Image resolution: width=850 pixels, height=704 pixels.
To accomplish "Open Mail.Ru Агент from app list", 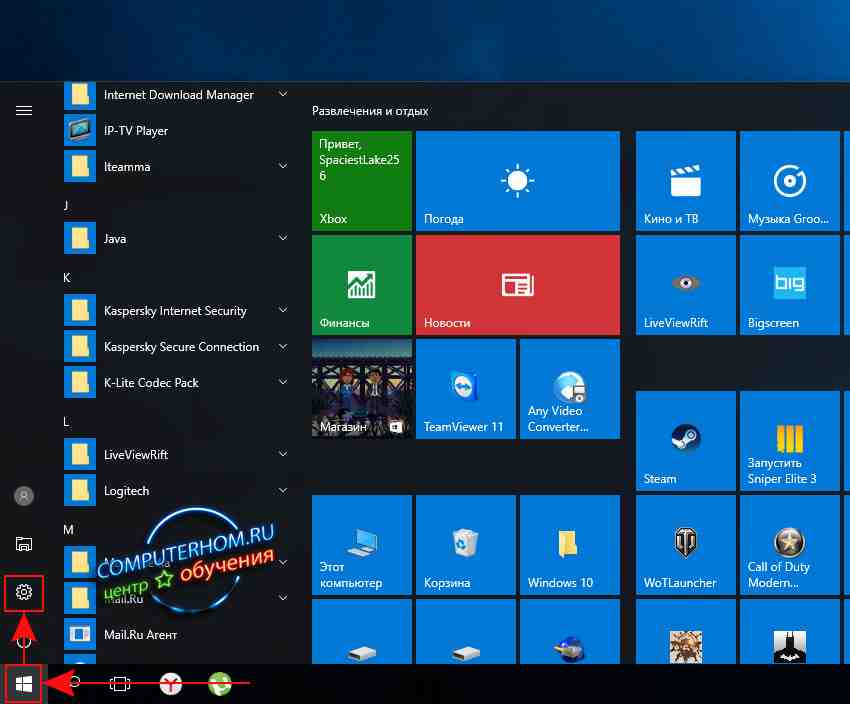I will point(178,635).
